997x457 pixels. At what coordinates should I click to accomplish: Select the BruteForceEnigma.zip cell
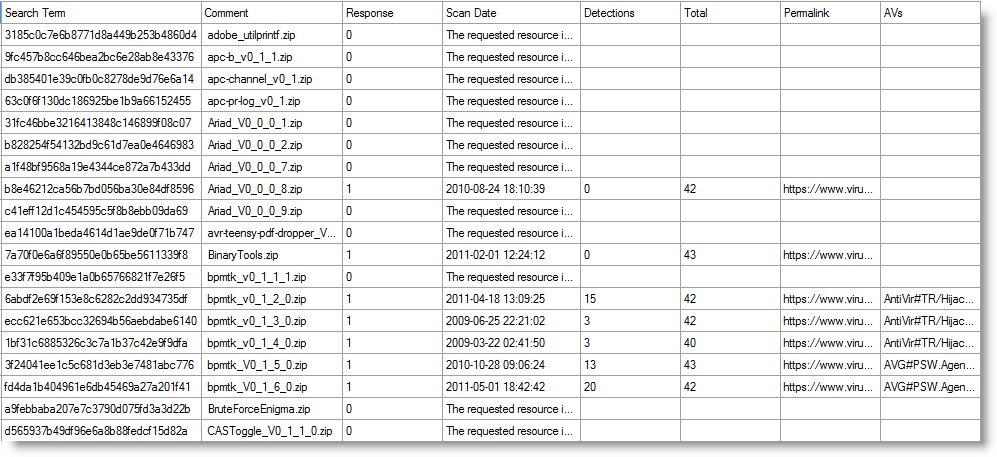point(270,409)
